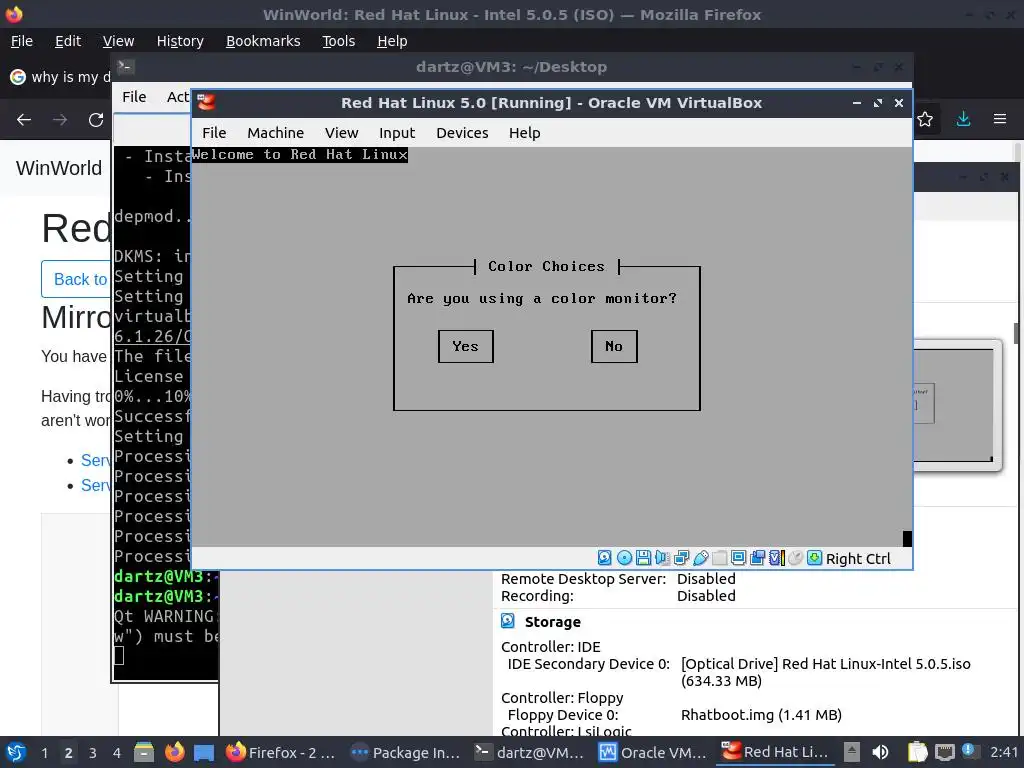Open the VirtualBox VM Help menu

pos(524,133)
